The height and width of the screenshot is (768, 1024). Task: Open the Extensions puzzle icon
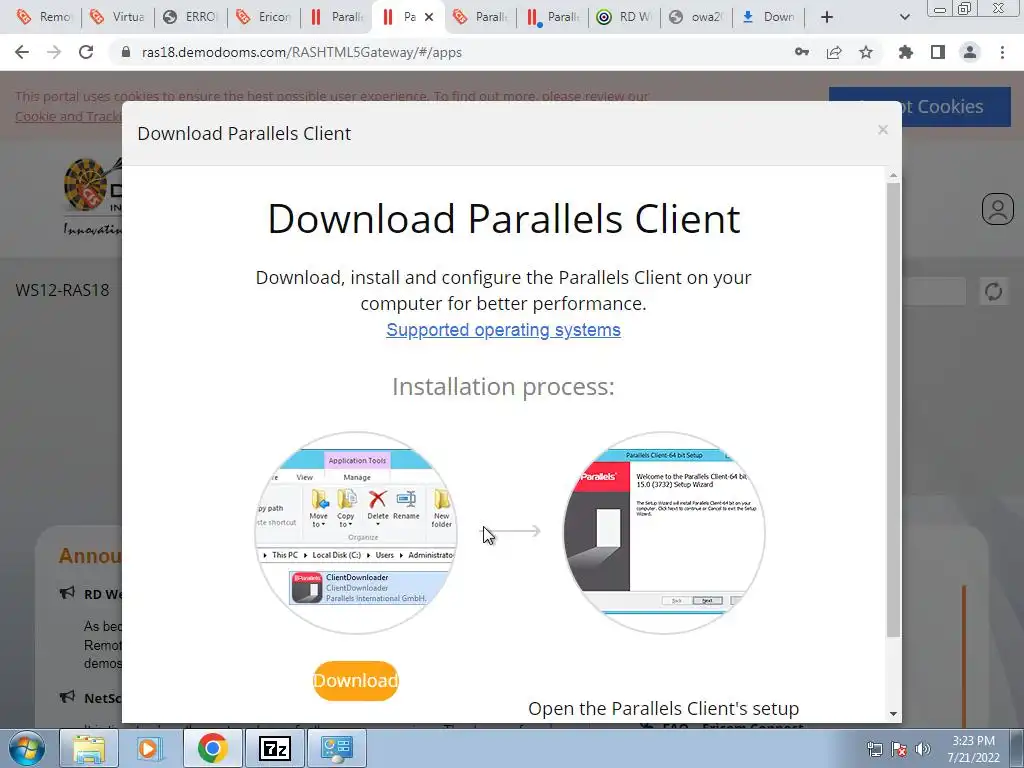coord(905,52)
